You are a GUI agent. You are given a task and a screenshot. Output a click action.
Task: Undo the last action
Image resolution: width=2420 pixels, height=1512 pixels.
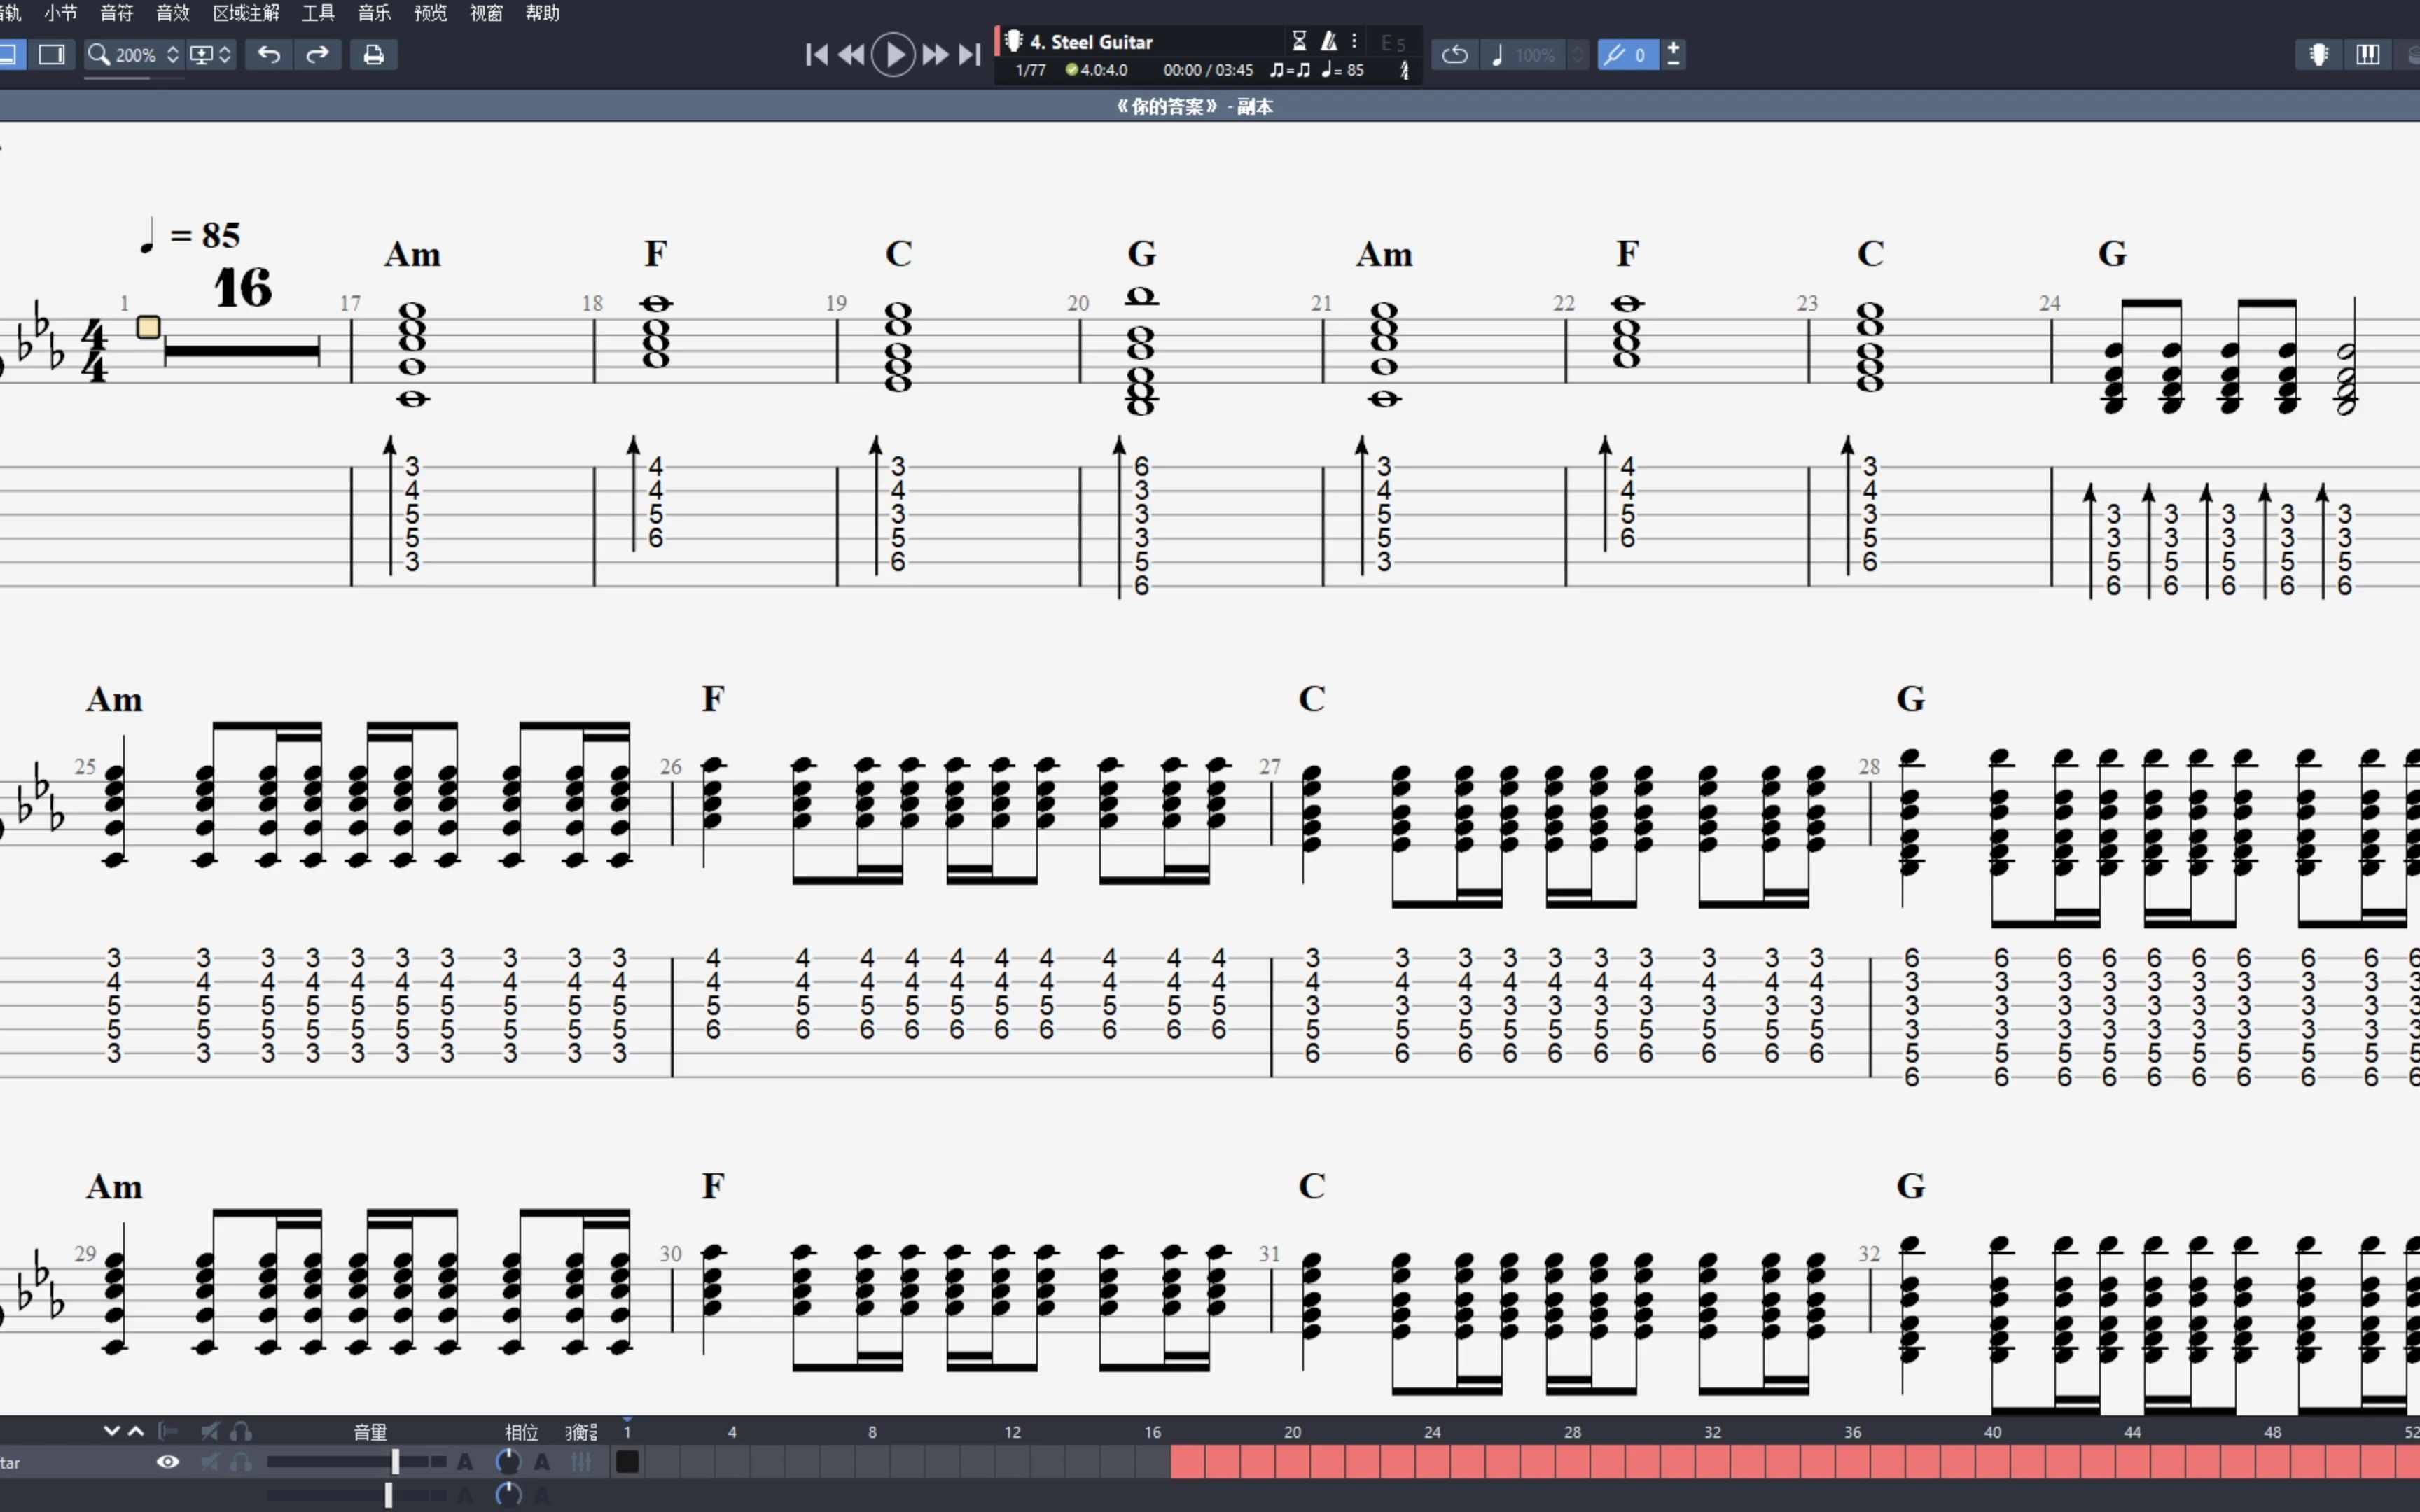tap(268, 55)
